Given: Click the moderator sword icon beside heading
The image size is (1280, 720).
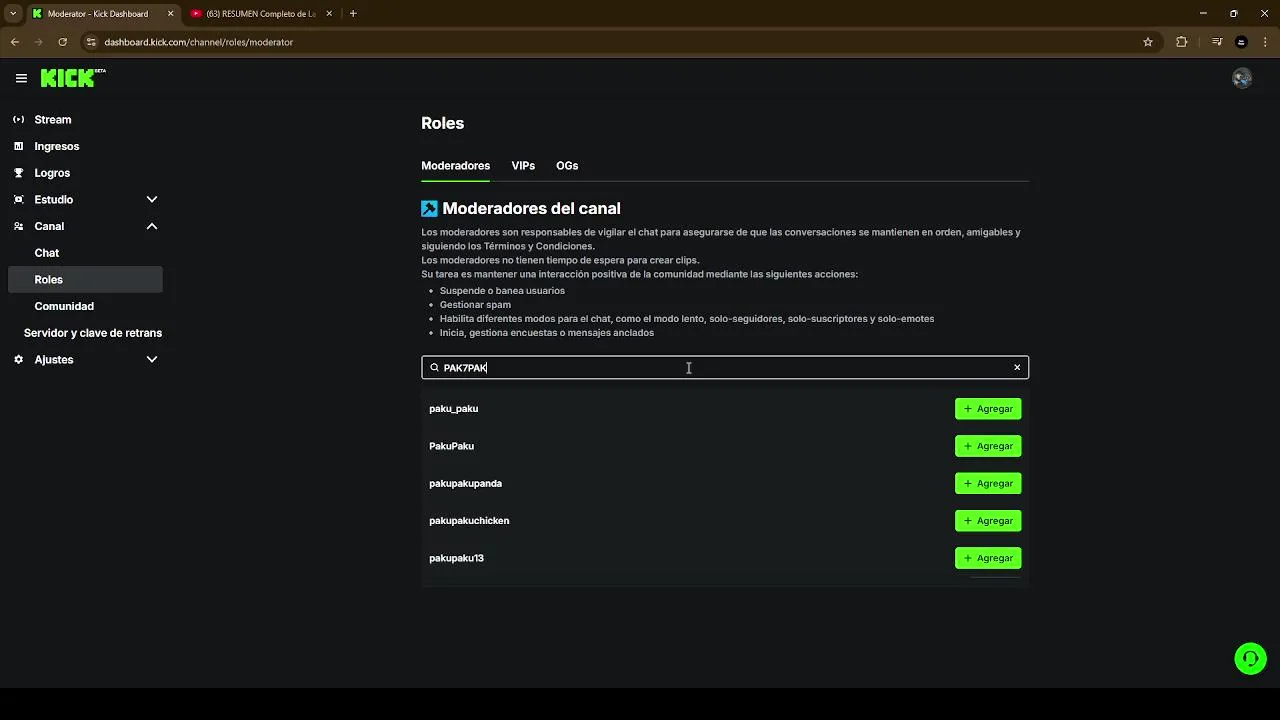Looking at the screenshot, I should pyautogui.click(x=429, y=209).
